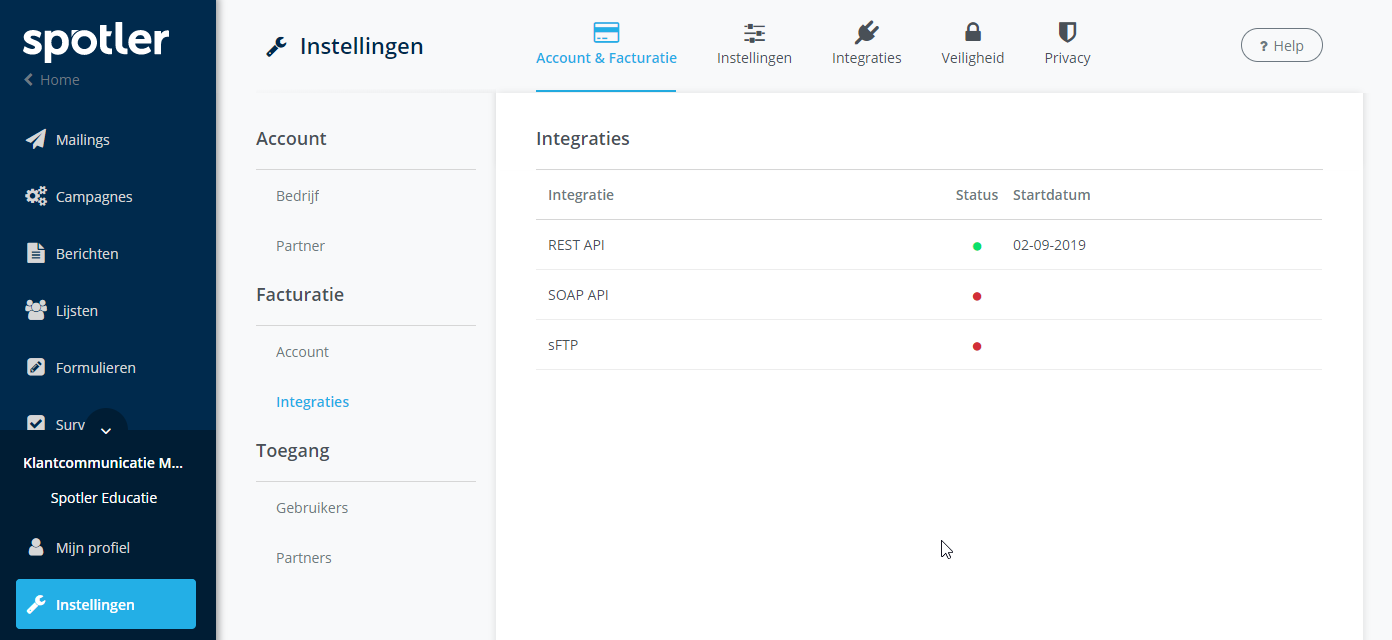Go back using the Home chevron link
The height and width of the screenshot is (640, 1392).
pos(52,80)
